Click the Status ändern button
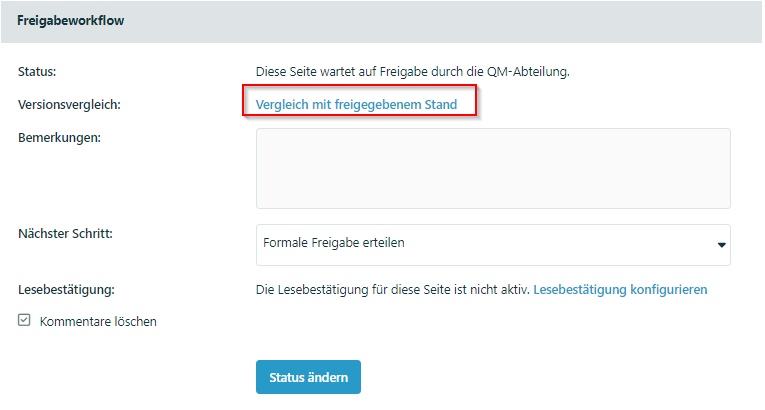 tap(308, 377)
